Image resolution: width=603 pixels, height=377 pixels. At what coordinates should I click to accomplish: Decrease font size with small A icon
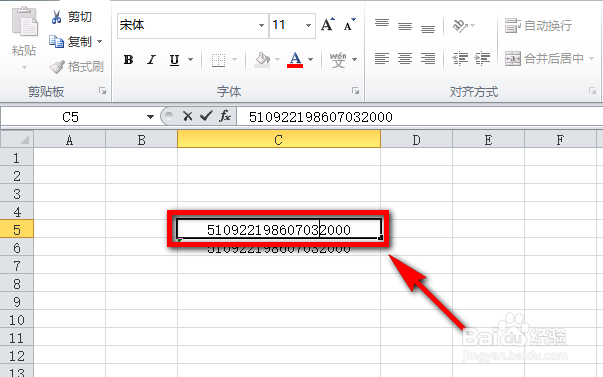point(350,25)
